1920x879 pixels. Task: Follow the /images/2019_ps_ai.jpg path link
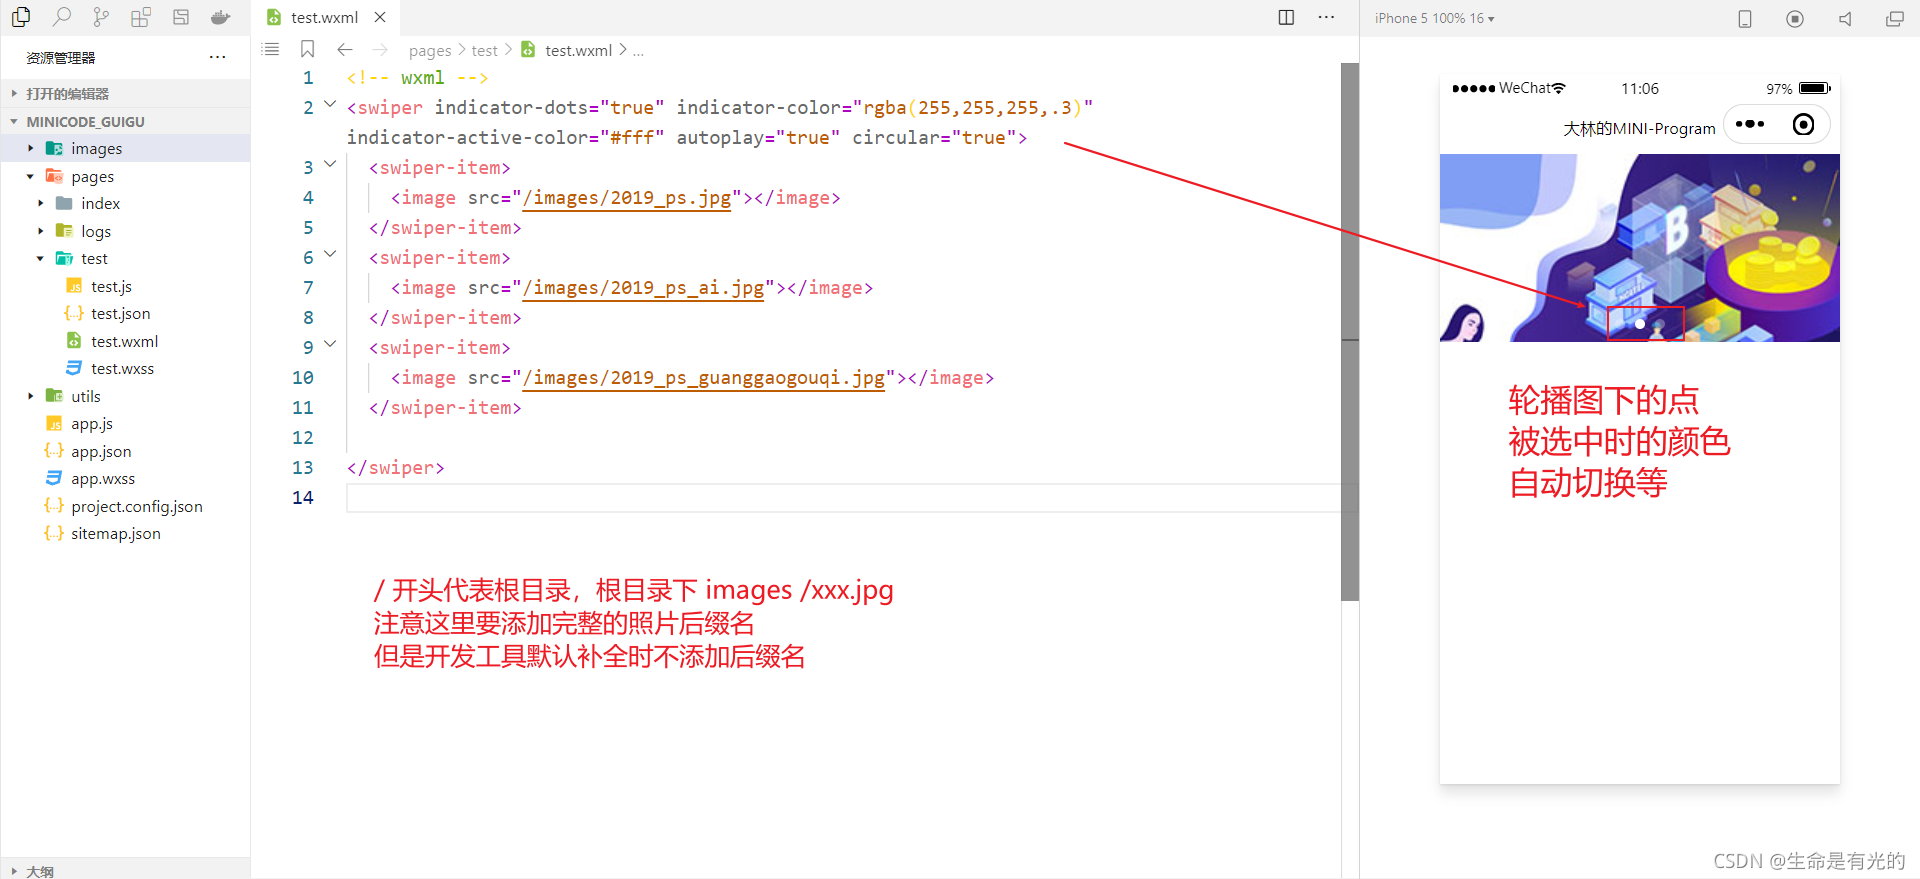644,288
